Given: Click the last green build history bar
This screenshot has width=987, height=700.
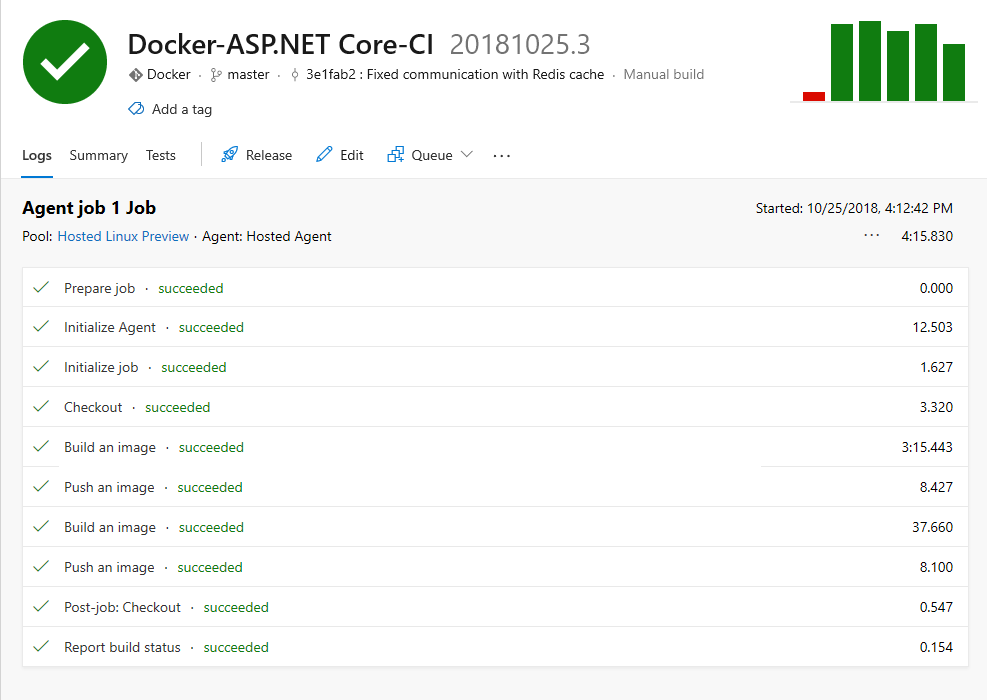Looking at the screenshot, I should [954, 72].
